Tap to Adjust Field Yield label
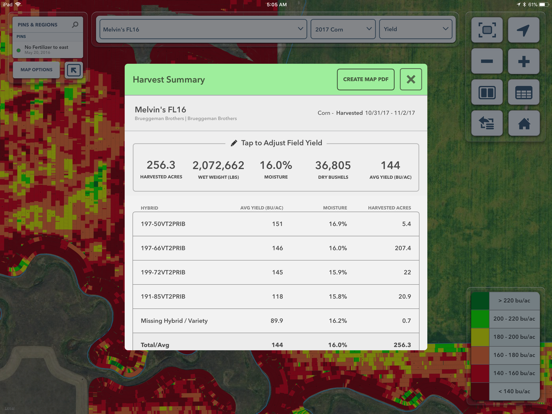 282,143
